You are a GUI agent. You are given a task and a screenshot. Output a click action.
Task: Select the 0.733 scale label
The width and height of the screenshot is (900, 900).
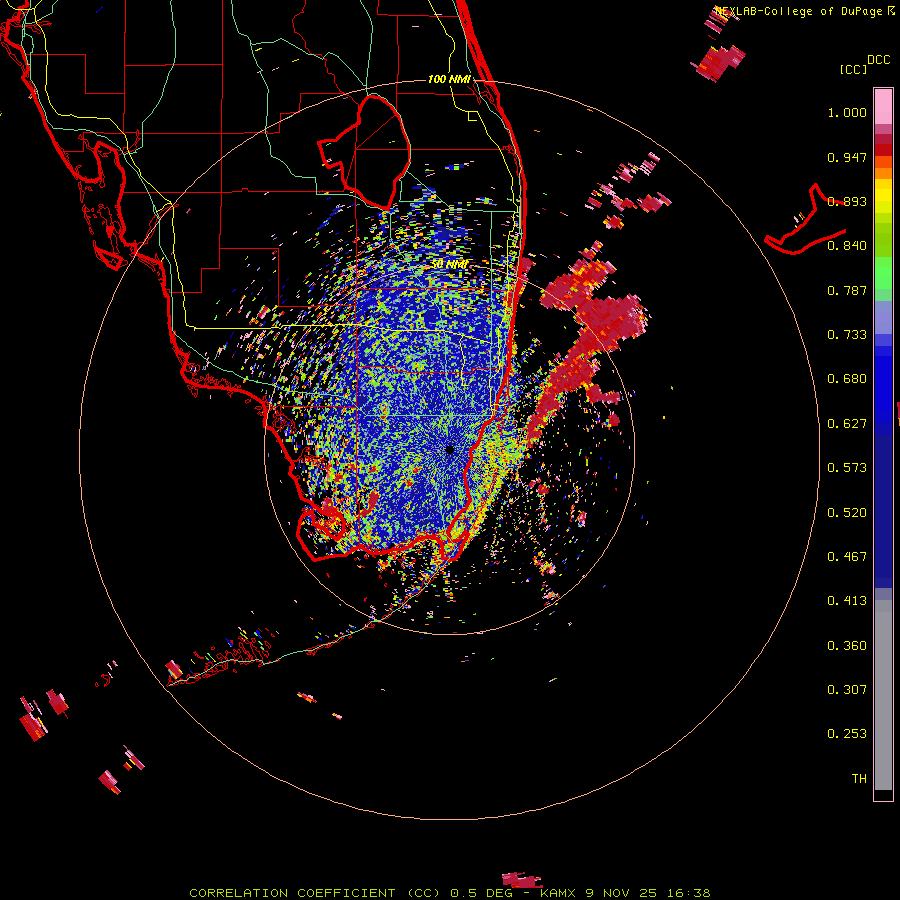point(847,335)
